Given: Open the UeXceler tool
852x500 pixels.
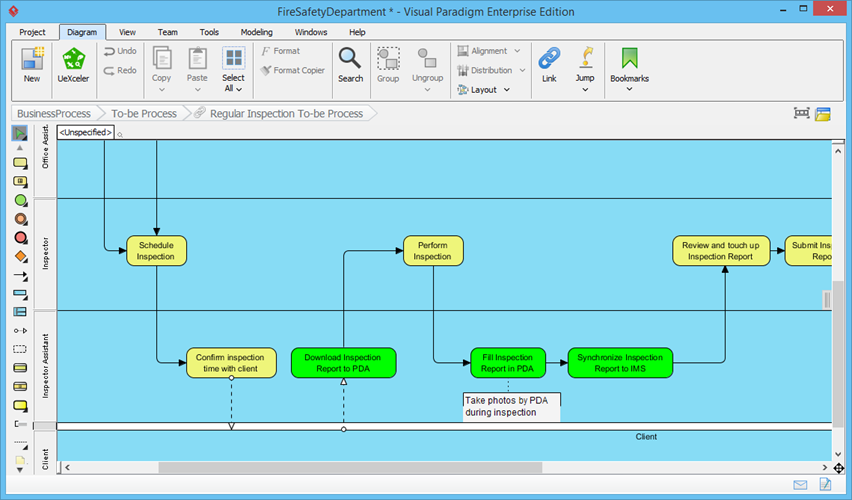Looking at the screenshot, I should click(75, 63).
